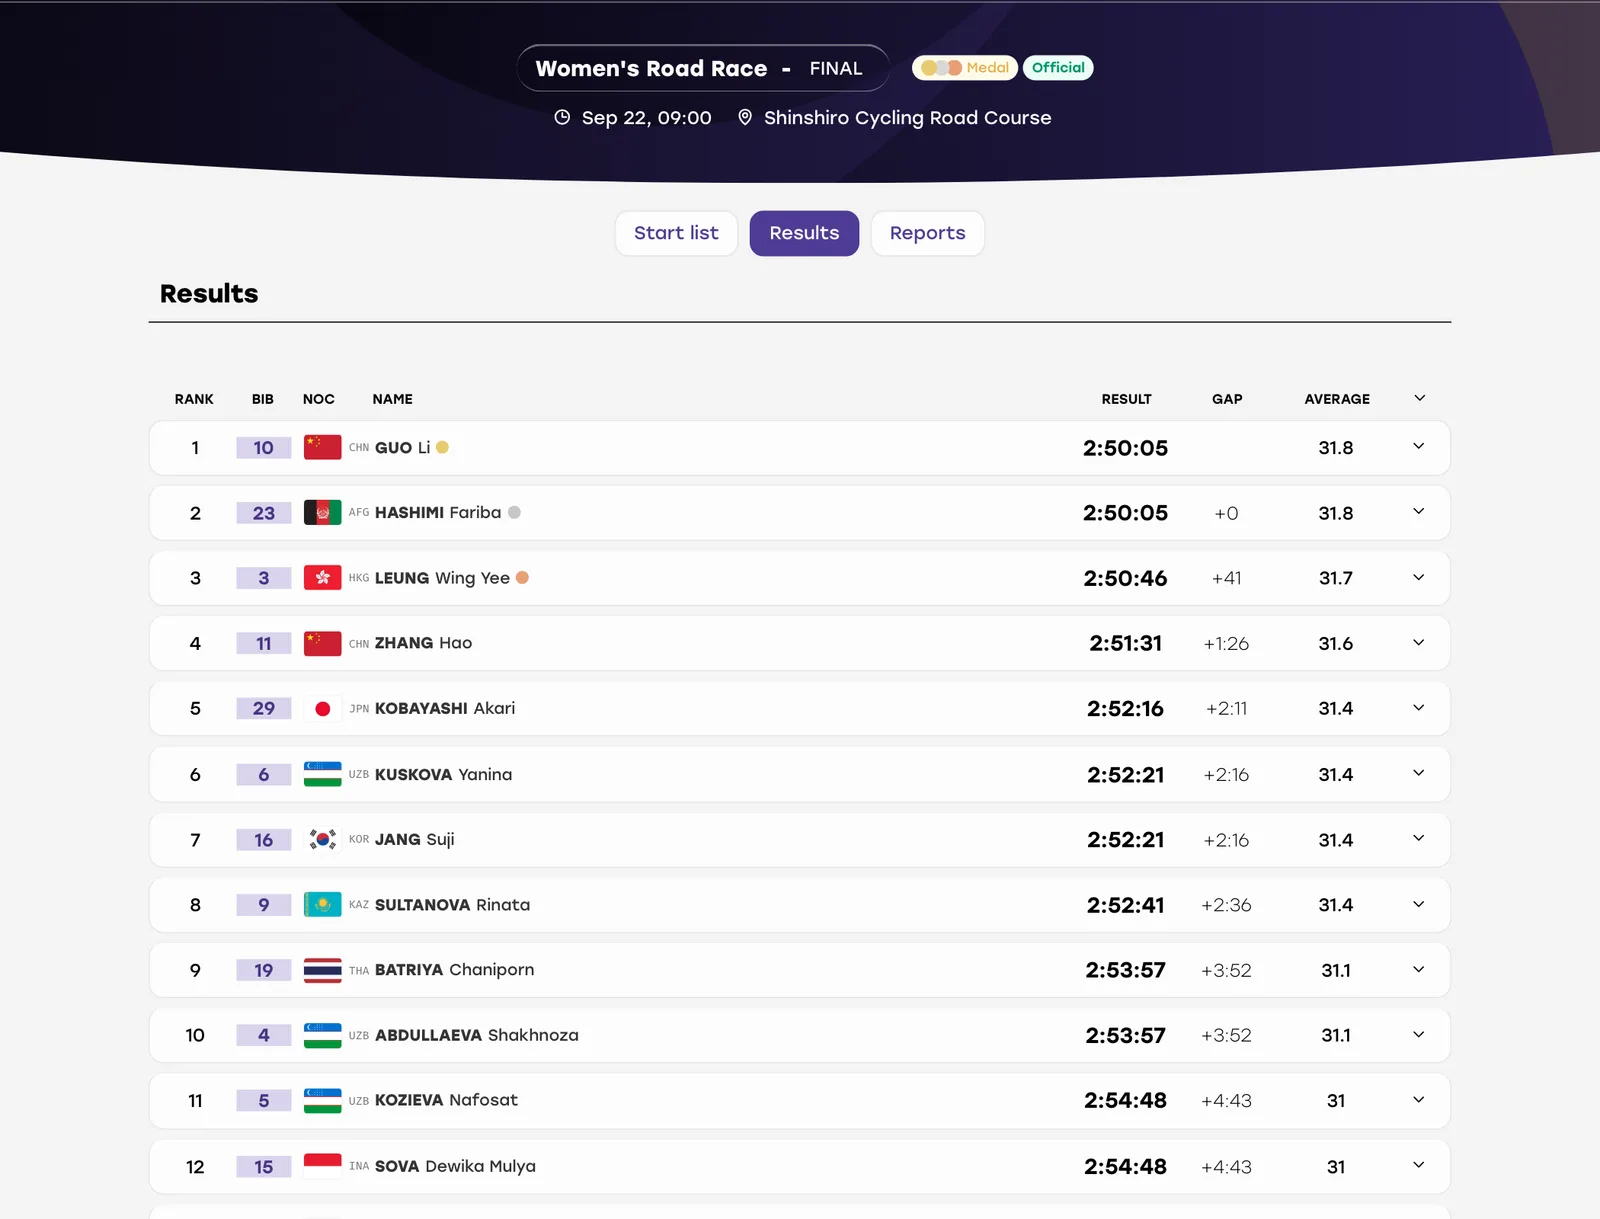Image resolution: width=1600 pixels, height=1219 pixels.
Task: Click the gap value +1:26
Action: tap(1226, 643)
